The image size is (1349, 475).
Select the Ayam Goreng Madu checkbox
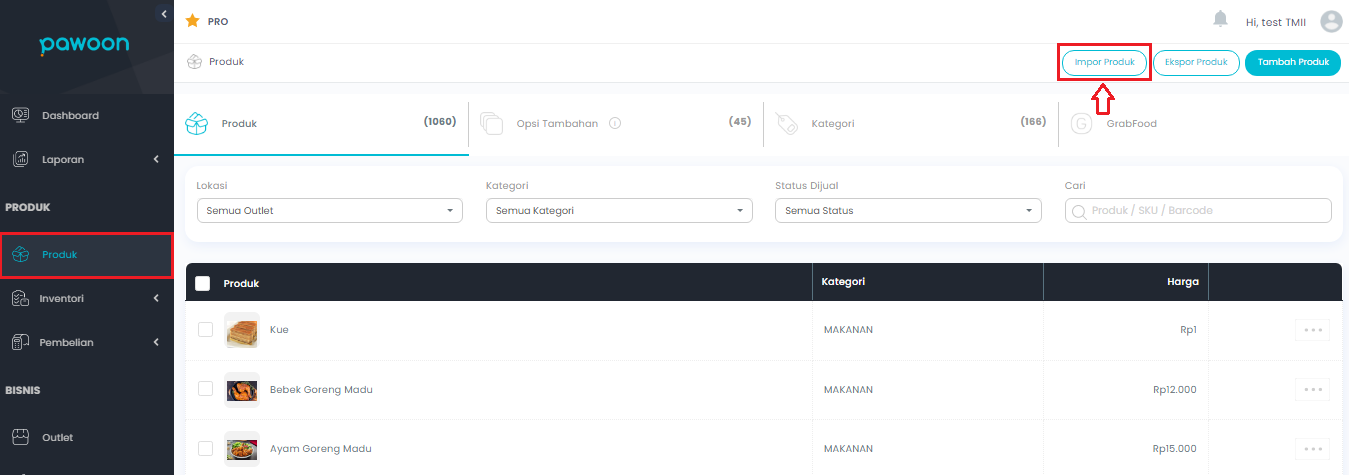[205, 448]
